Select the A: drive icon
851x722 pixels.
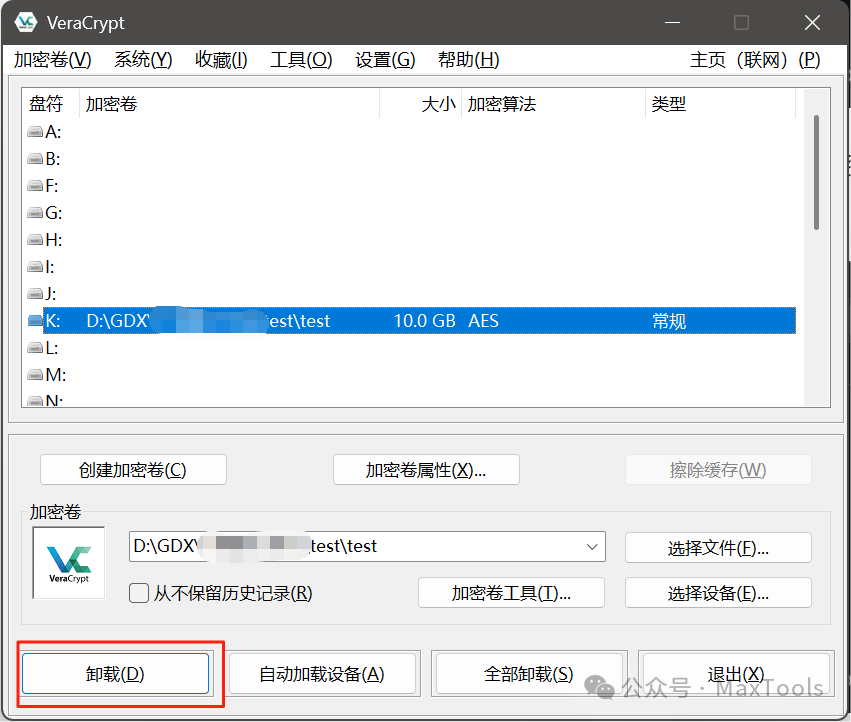coord(35,132)
